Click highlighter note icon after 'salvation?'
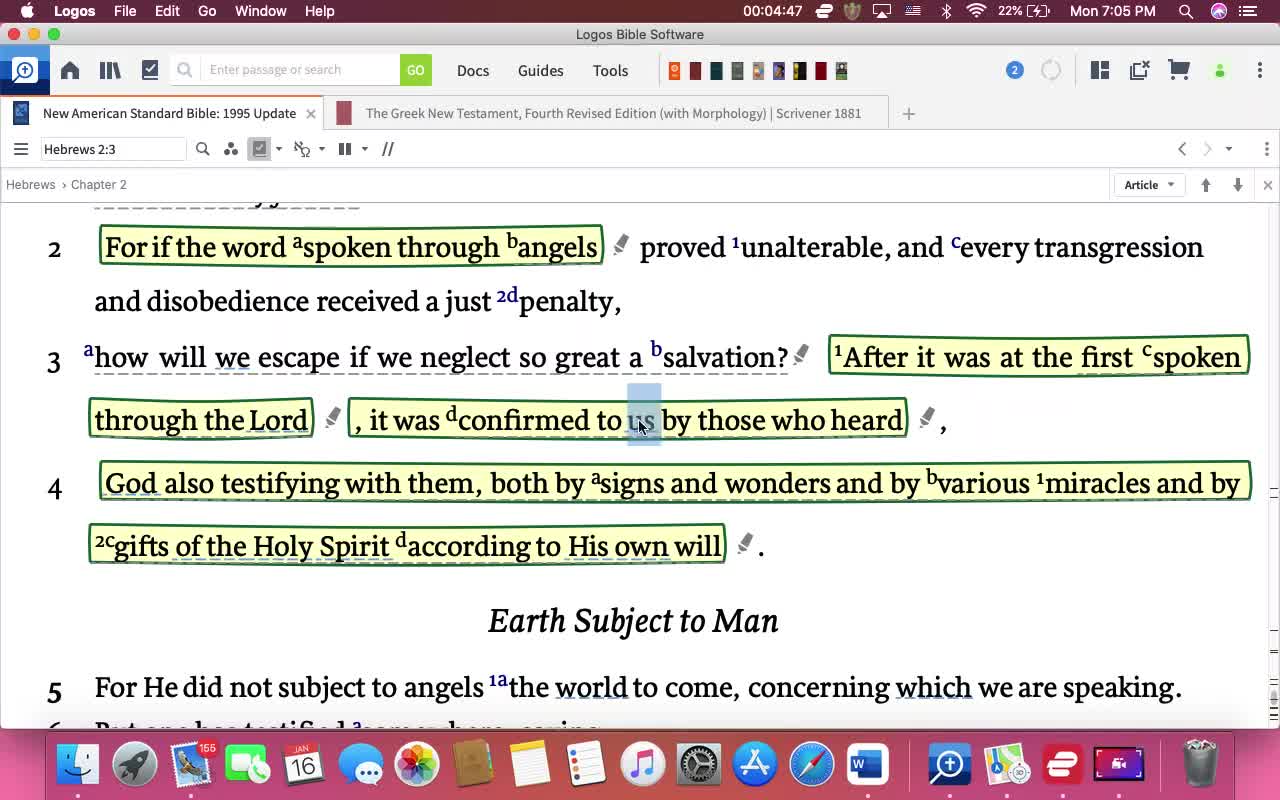Image resolution: width=1280 pixels, height=800 pixels. pos(801,355)
